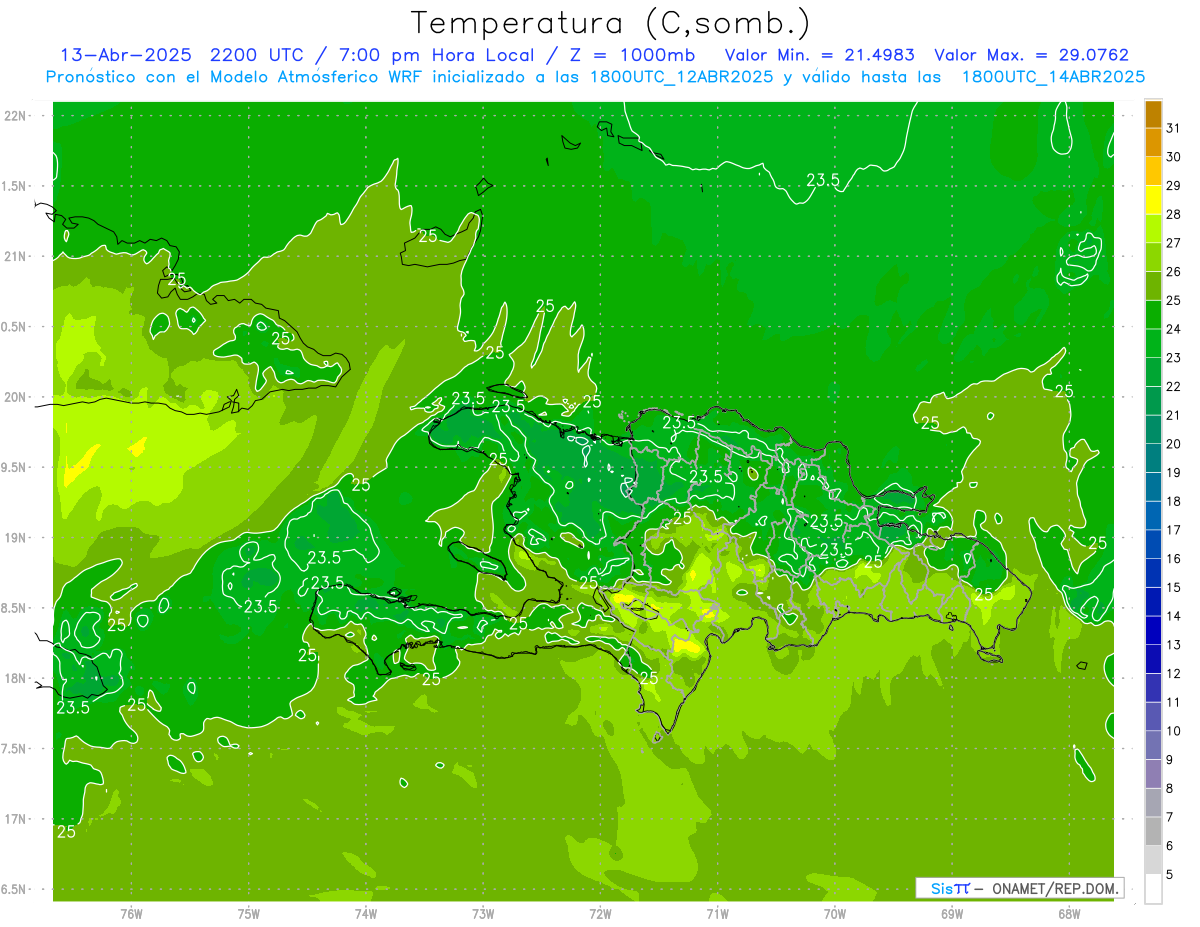Viewport: 1200px width, 927px height.
Task: Click the "18N" latitude axis label
Action: [17, 678]
